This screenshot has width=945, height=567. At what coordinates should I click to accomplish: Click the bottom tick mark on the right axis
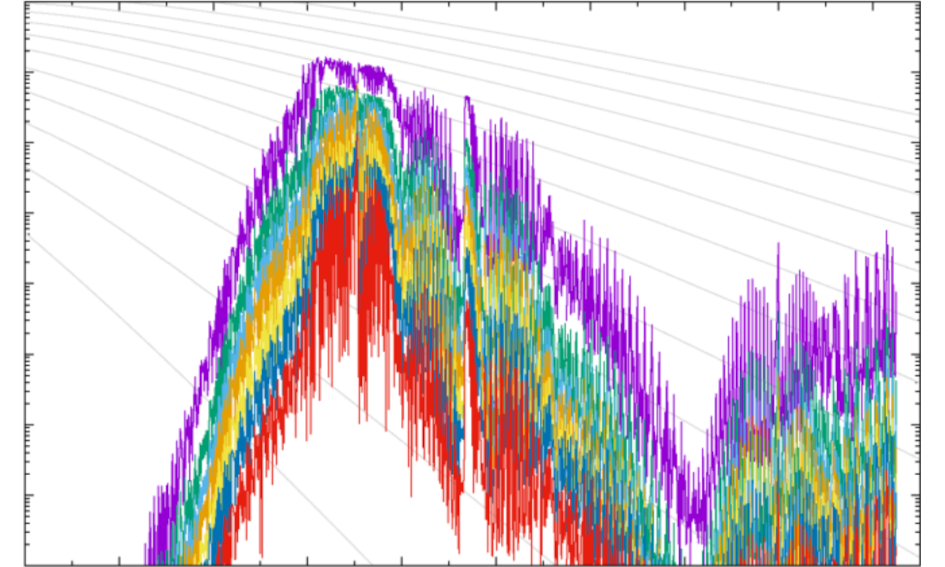(916, 495)
